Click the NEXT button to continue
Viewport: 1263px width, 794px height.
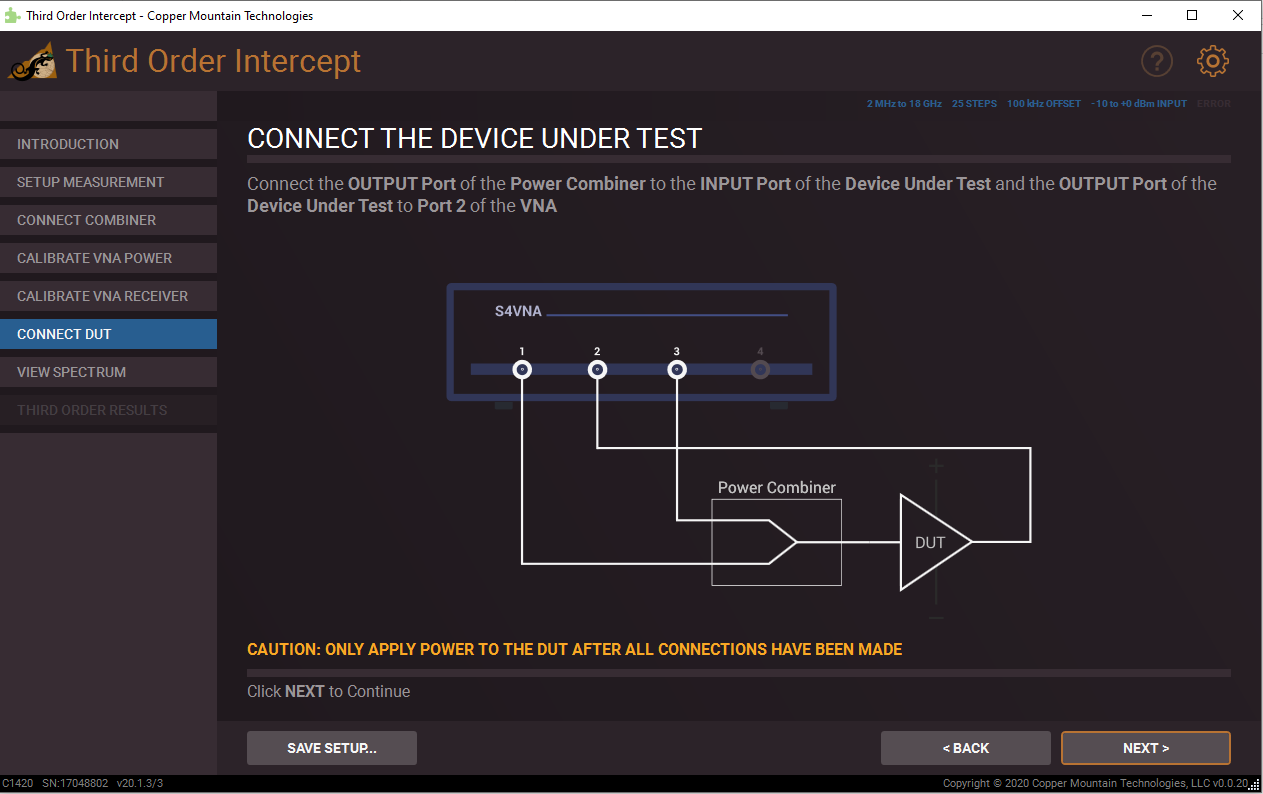pos(1145,747)
